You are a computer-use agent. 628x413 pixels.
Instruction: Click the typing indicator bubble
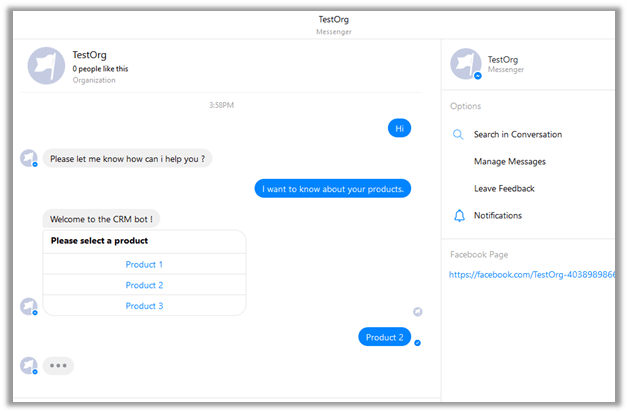(58, 366)
